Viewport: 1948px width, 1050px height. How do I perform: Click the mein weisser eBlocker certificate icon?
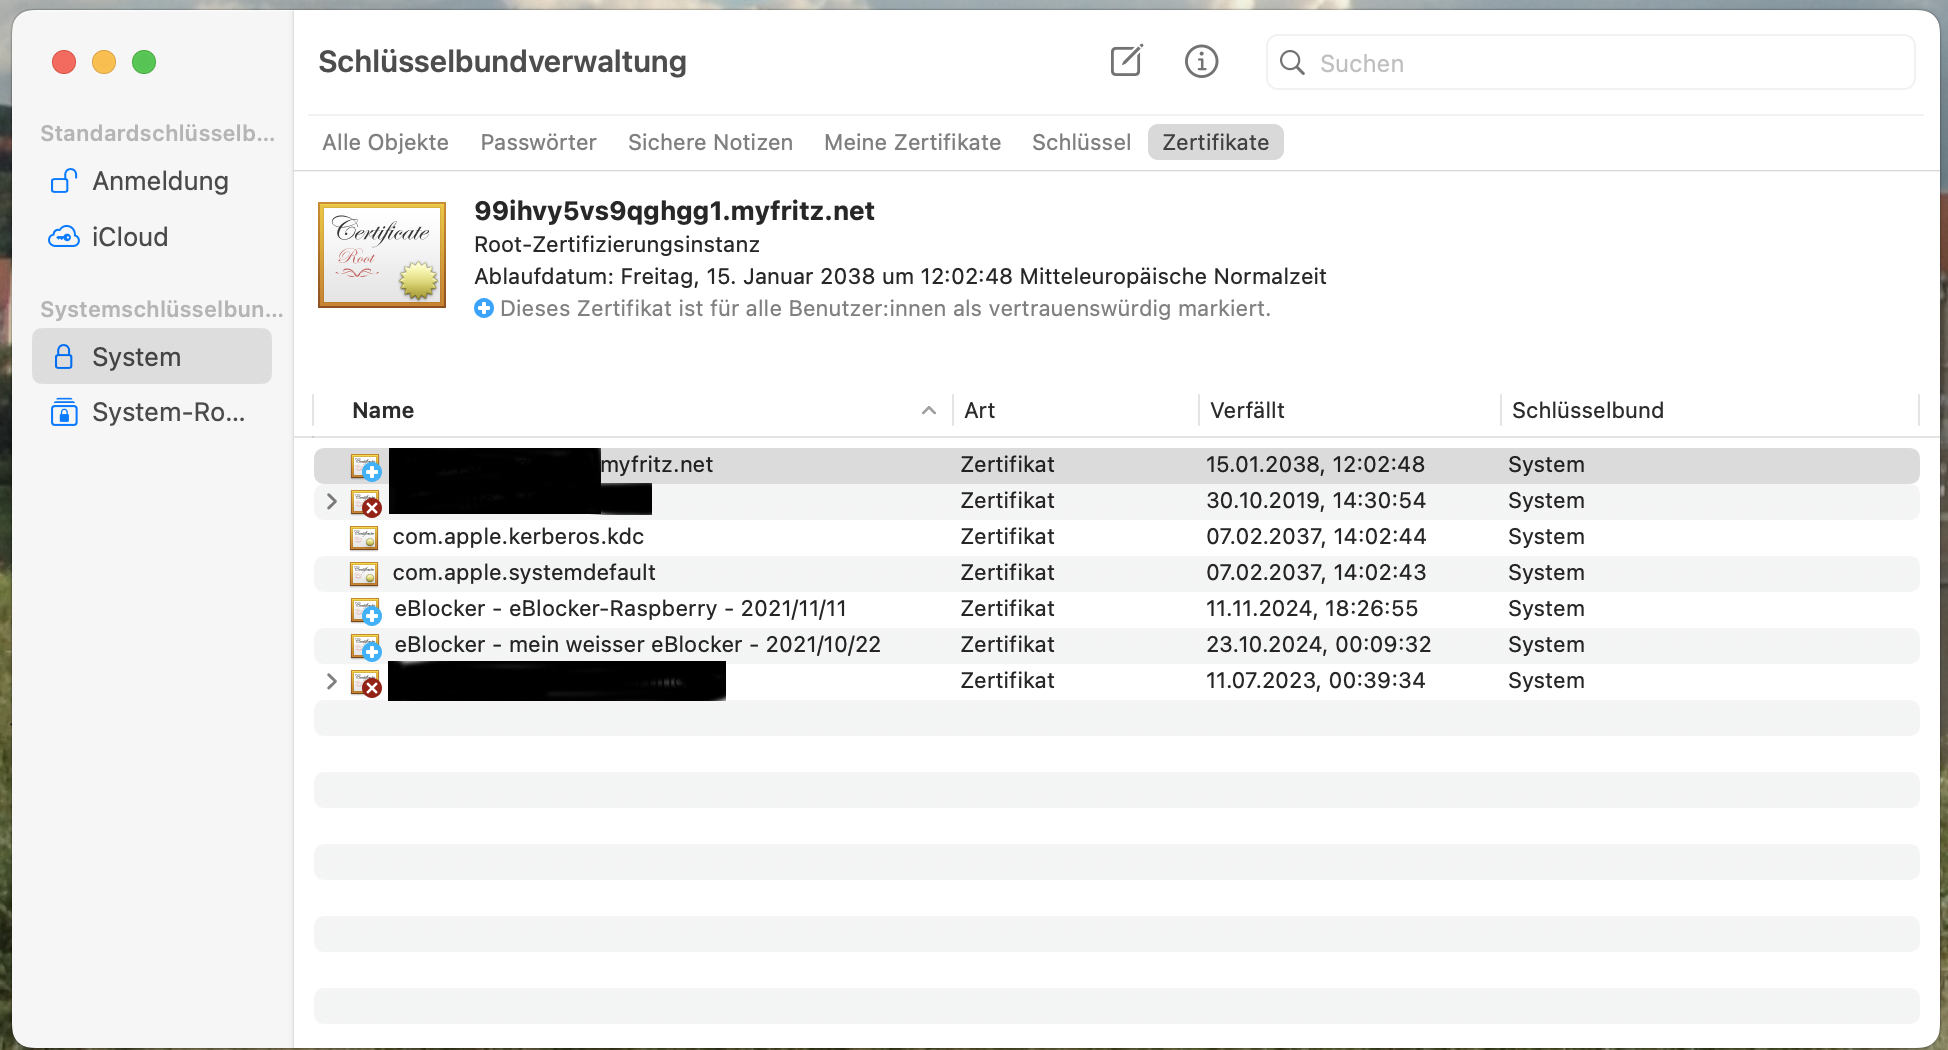[x=365, y=646]
